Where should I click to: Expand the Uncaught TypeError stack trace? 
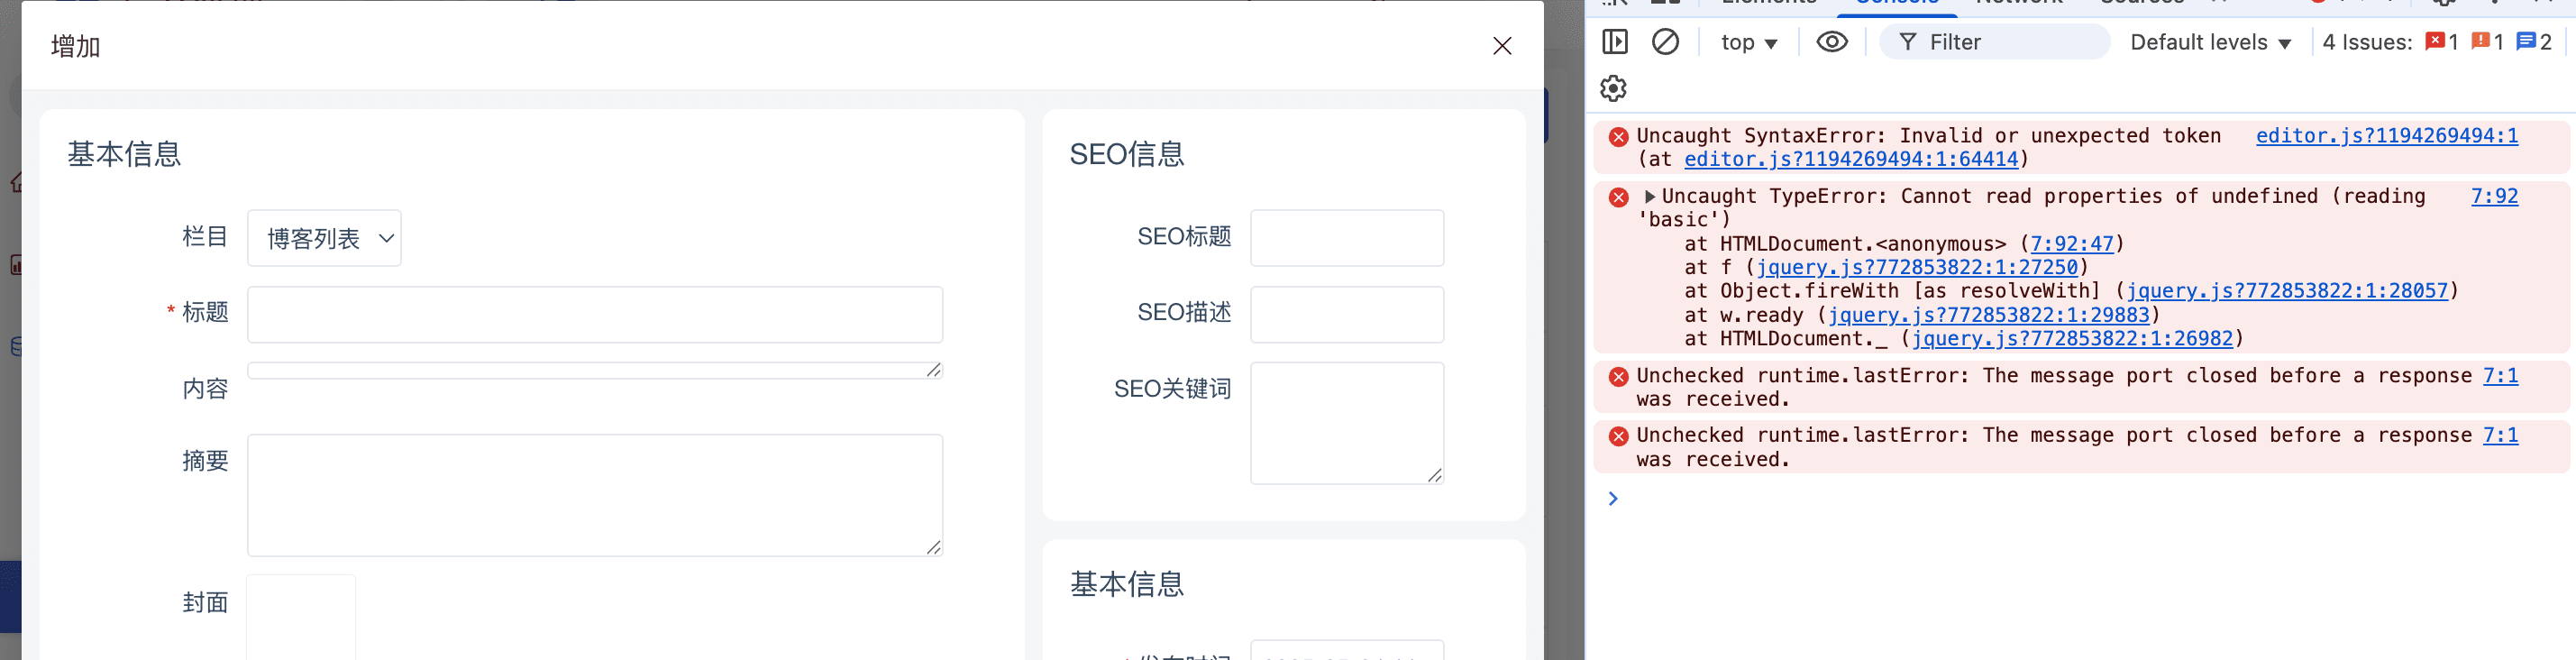tap(1649, 196)
